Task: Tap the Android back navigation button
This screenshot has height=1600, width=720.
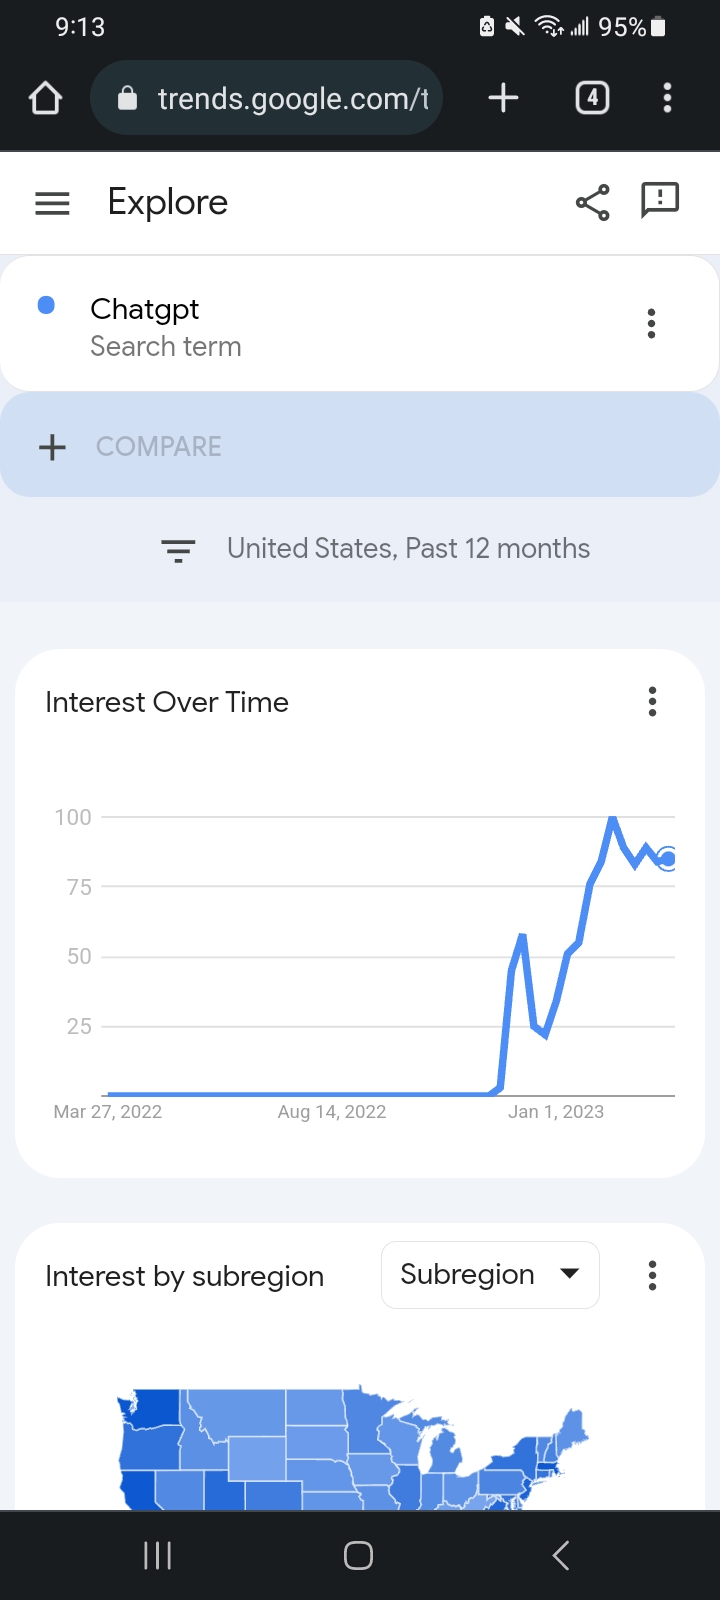Action: [561, 1555]
